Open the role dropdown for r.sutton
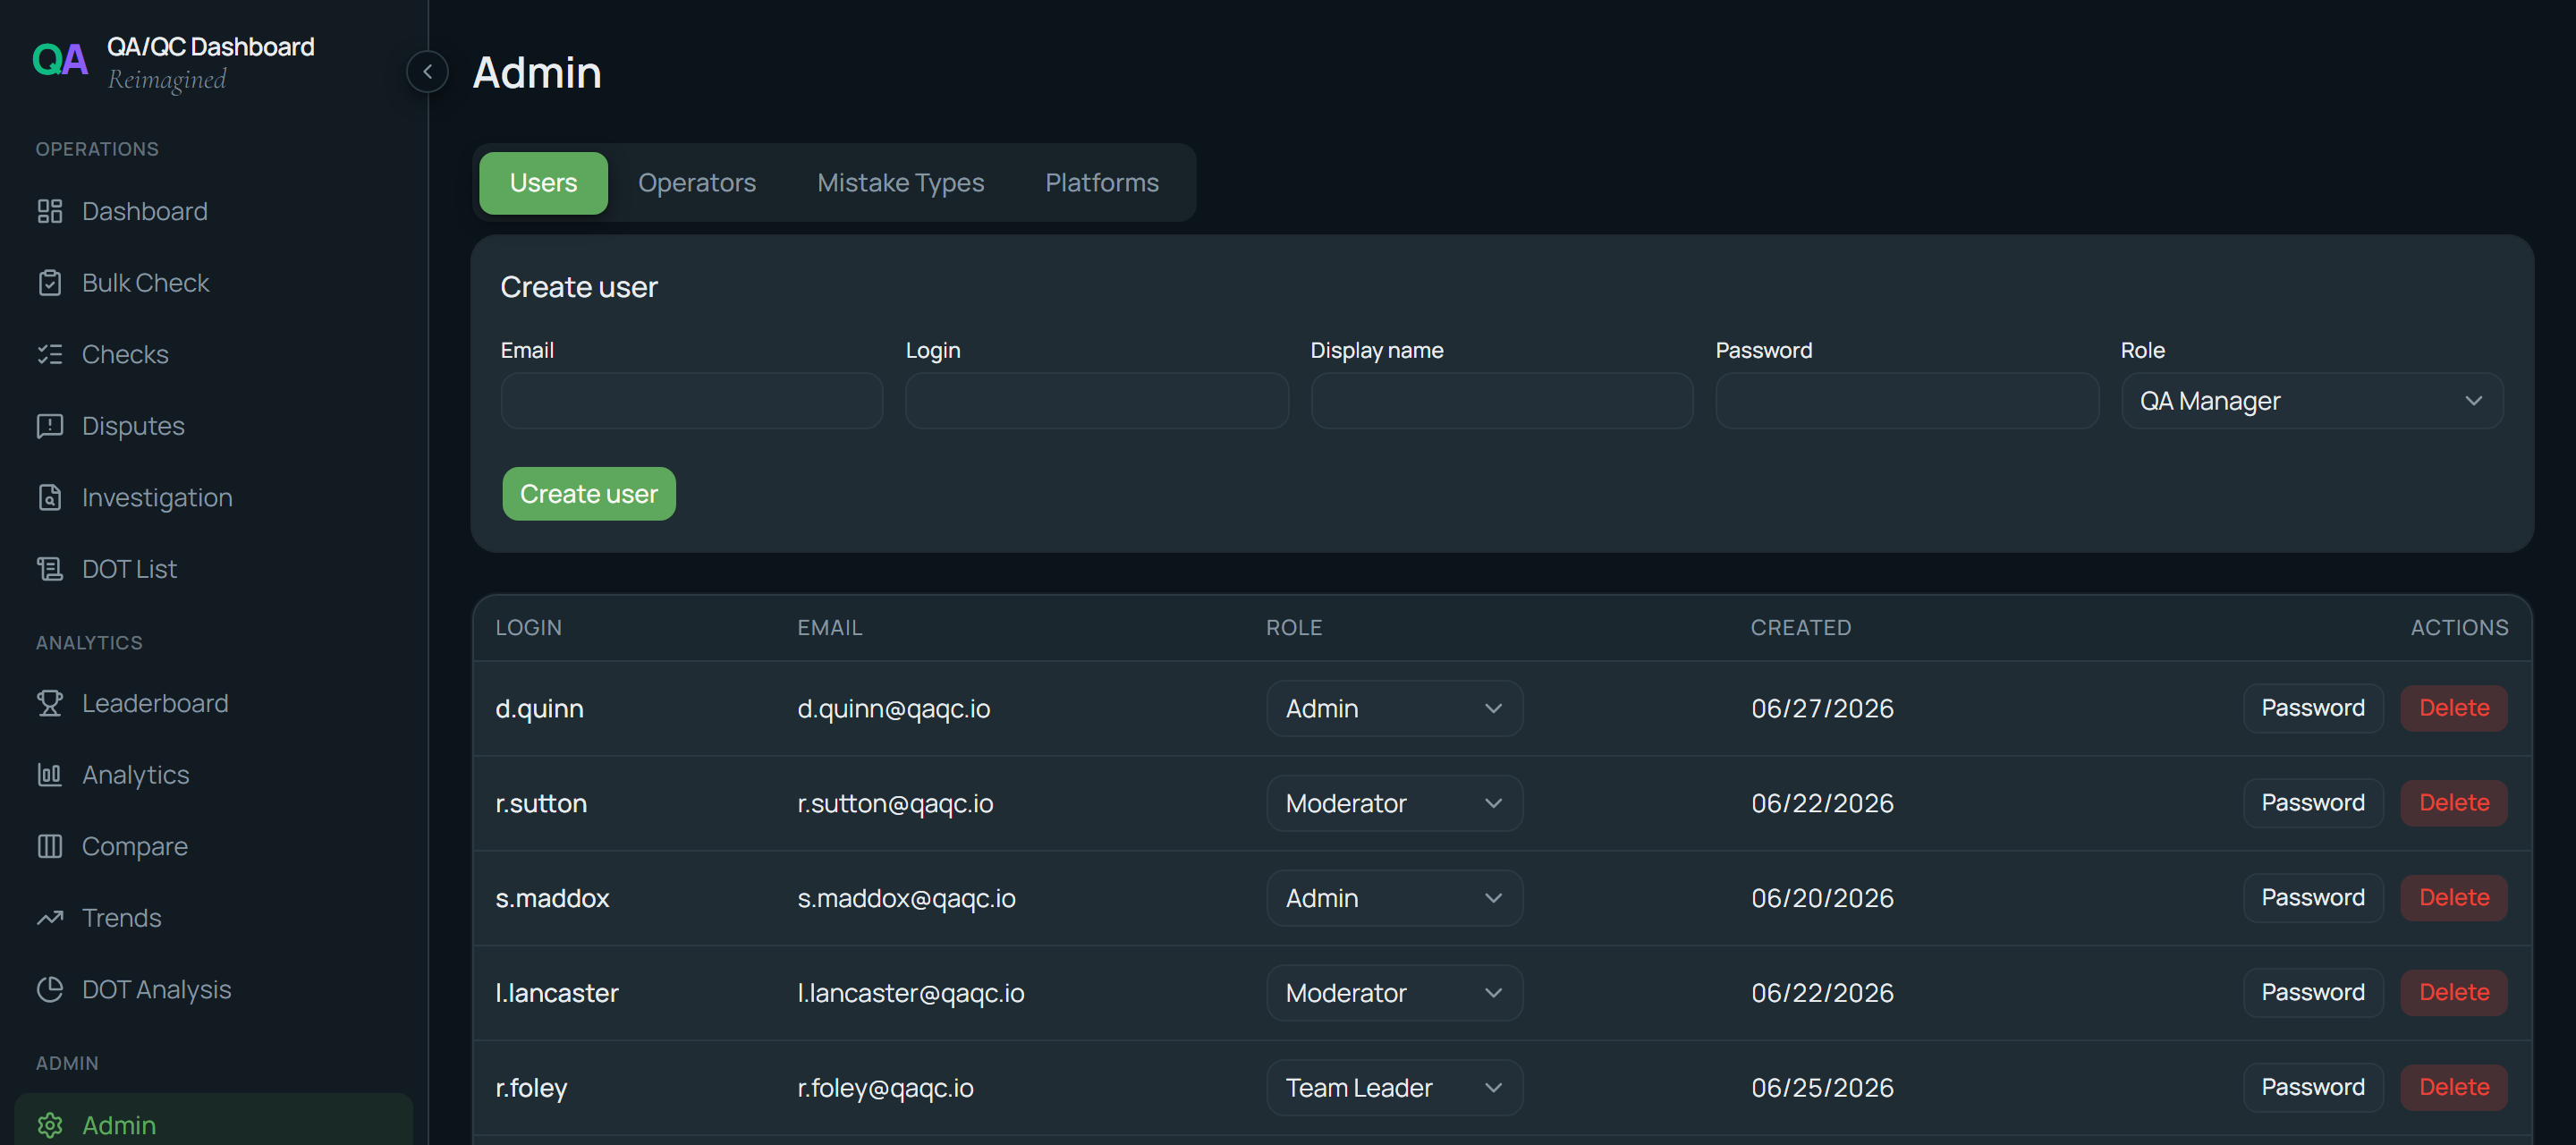The width and height of the screenshot is (2576, 1145). pyautogui.click(x=1394, y=803)
